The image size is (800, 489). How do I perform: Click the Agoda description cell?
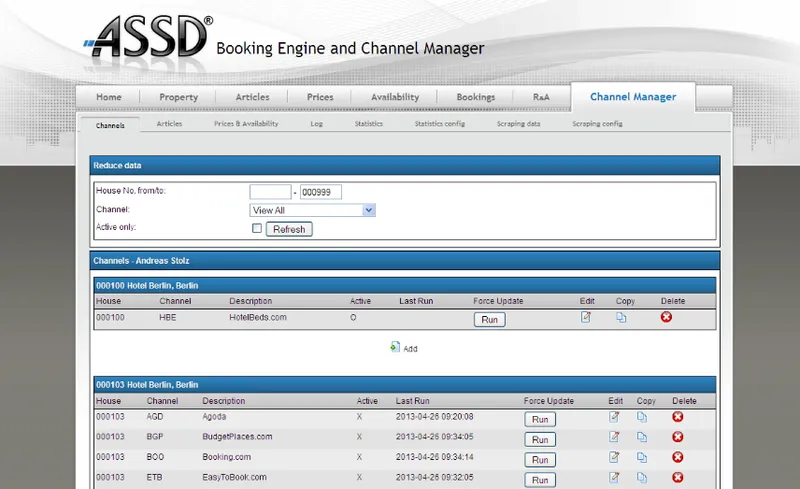pyautogui.click(x=214, y=417)
